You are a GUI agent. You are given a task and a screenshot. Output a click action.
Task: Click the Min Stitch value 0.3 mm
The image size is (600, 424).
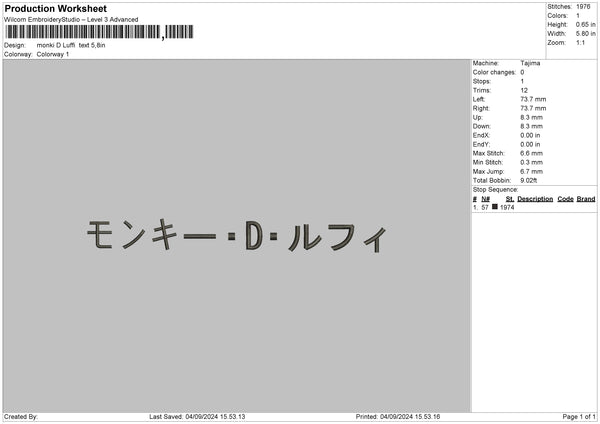[532, 163]
